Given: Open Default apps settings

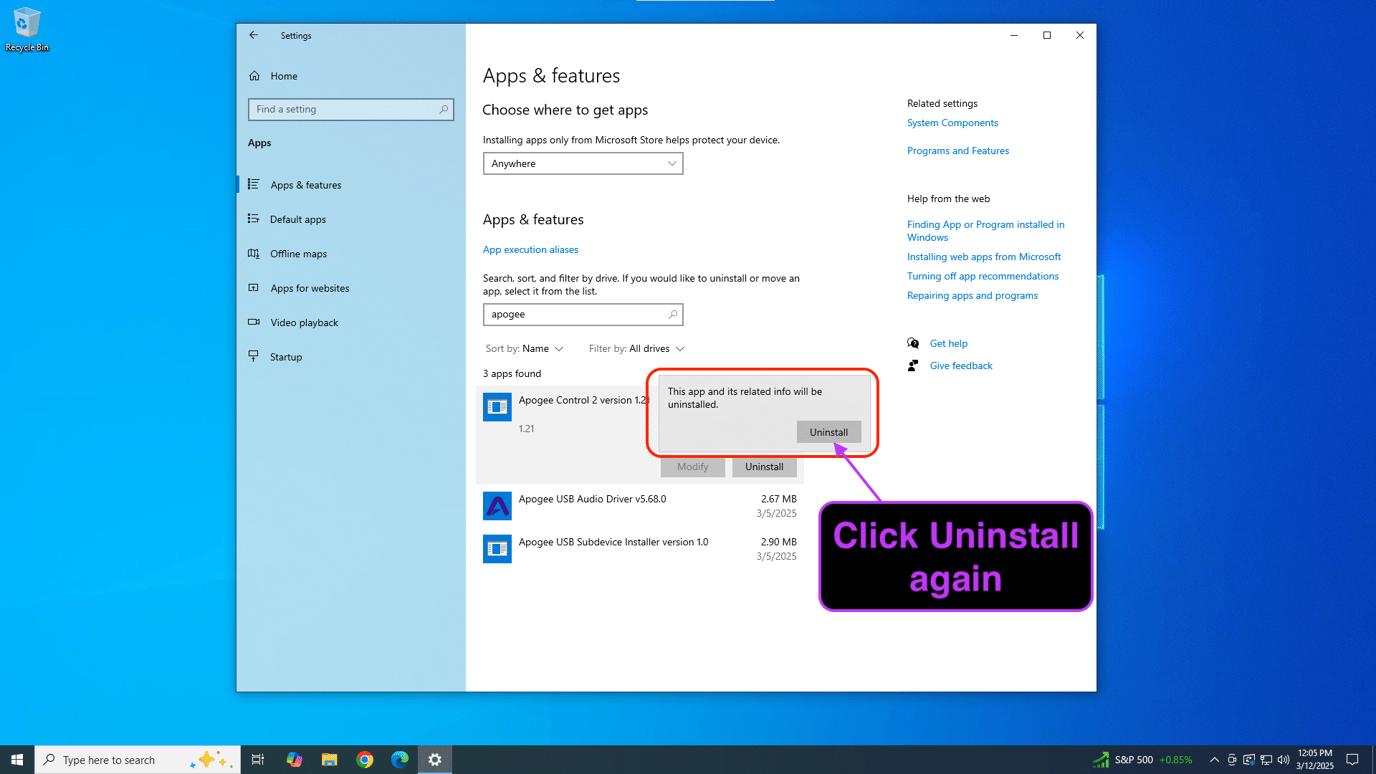Looking at the screenshot, I should coord(298,219).
